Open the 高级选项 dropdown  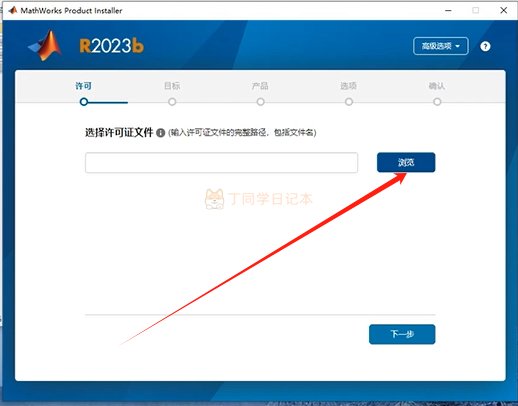pyautogui.click(x=440, y=46)
